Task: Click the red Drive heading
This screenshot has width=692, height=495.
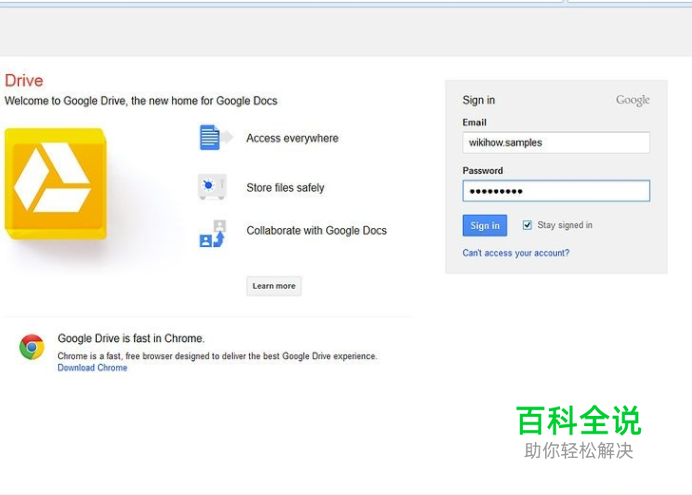Action: [24, 81]
